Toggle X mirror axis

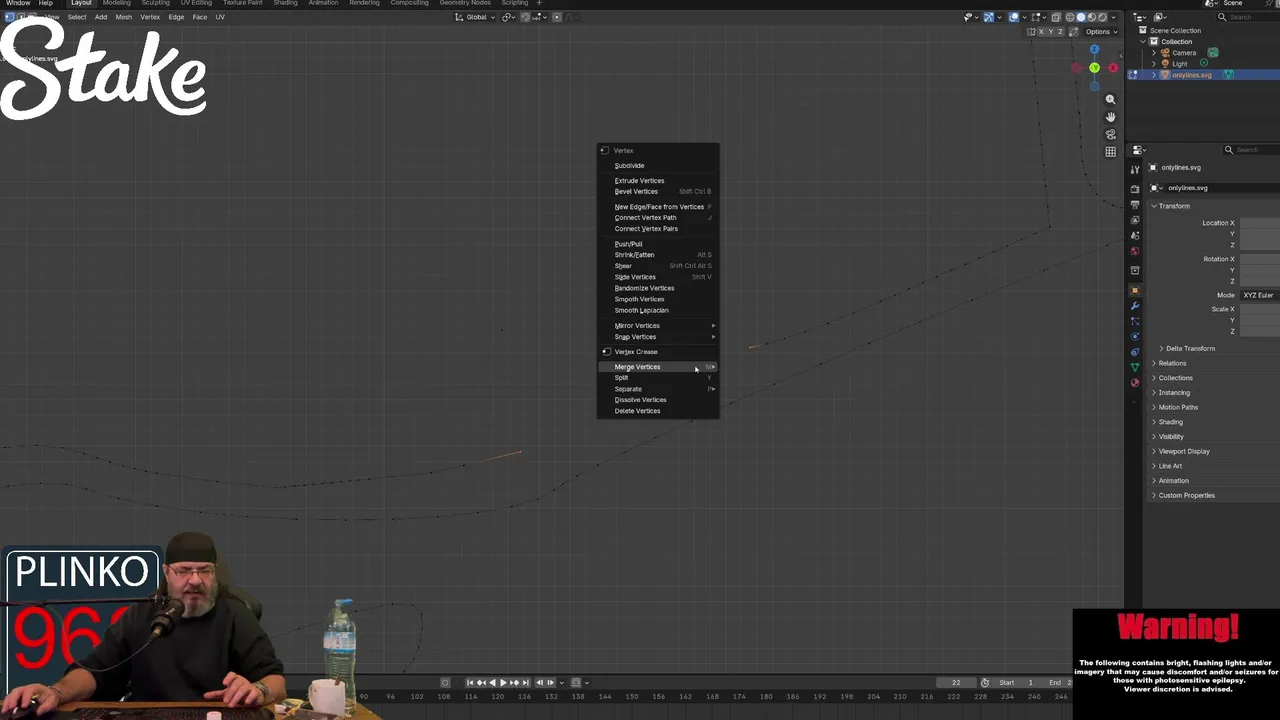pyautogui.click(x=1041, y=31)
